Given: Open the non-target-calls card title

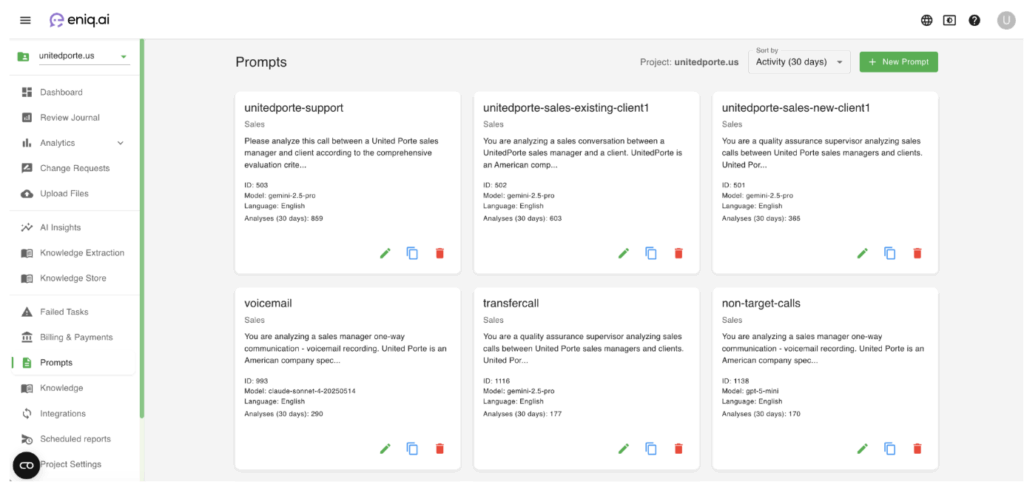Looking at the screenshot, I should [761, 304].
